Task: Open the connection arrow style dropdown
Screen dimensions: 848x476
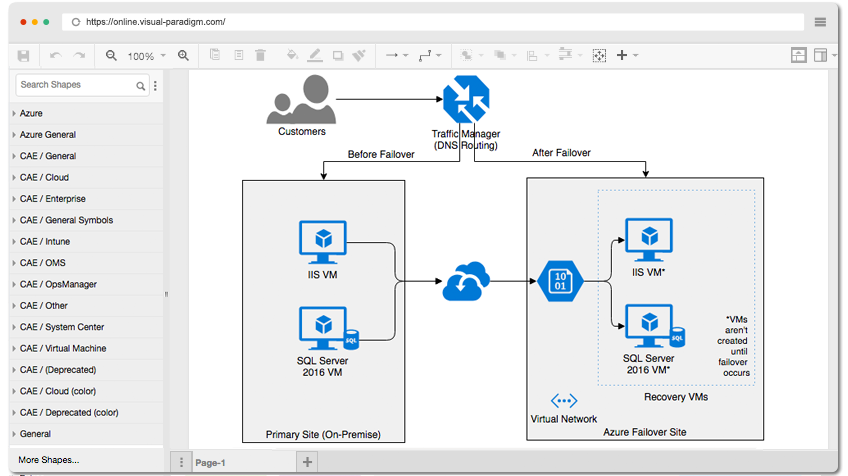Action: tap(397, 55)
